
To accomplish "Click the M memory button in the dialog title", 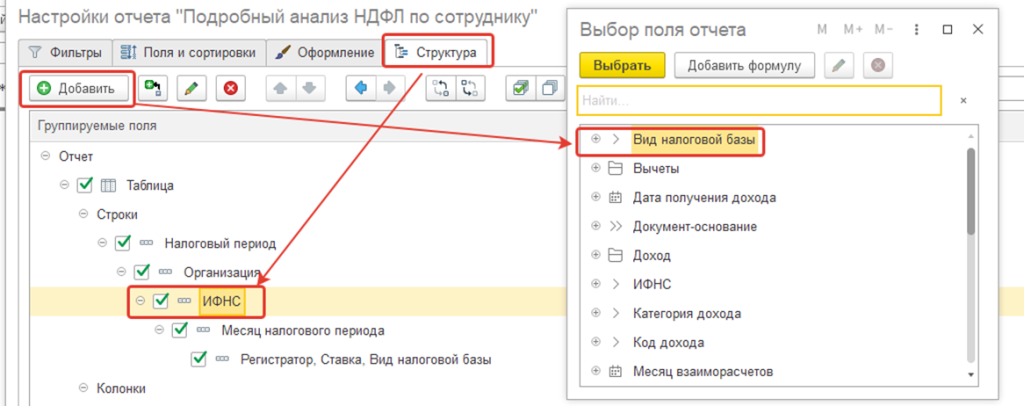I will (x=822, y=29).
